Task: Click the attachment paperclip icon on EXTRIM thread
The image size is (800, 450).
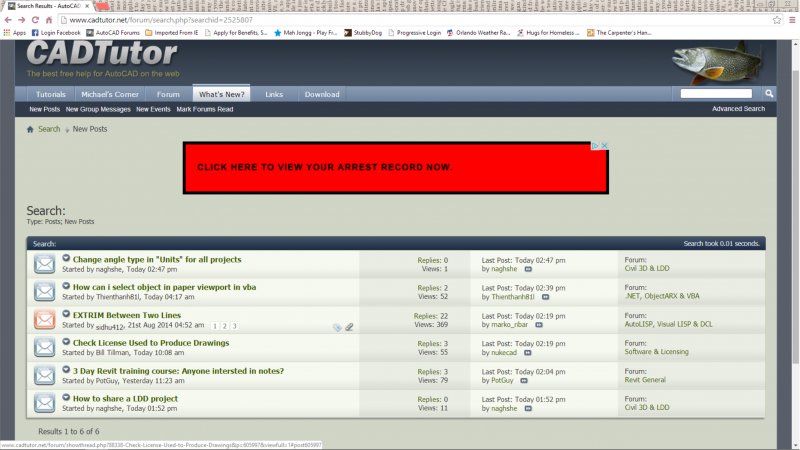Action: 349,327
